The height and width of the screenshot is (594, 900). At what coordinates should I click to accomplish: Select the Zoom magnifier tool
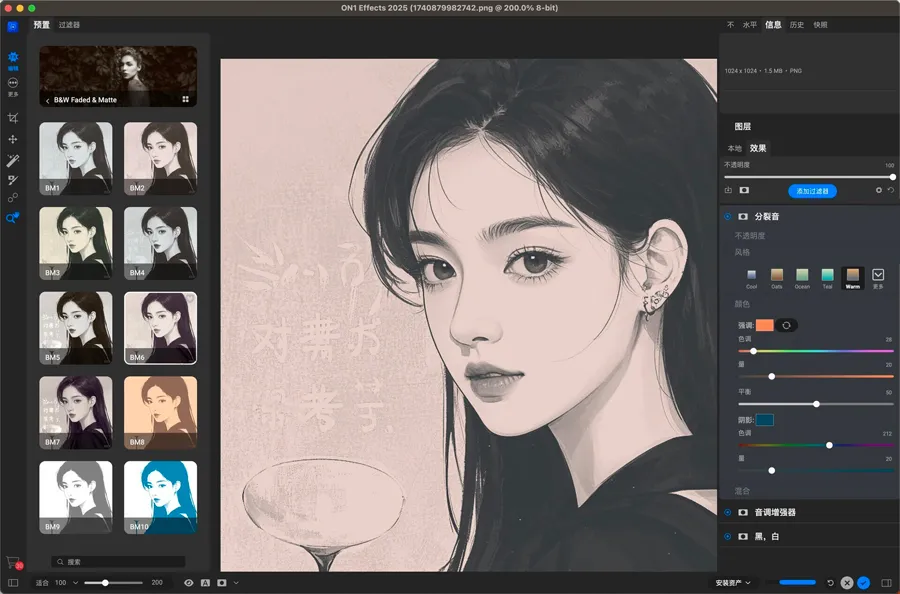tap(13, 218)
